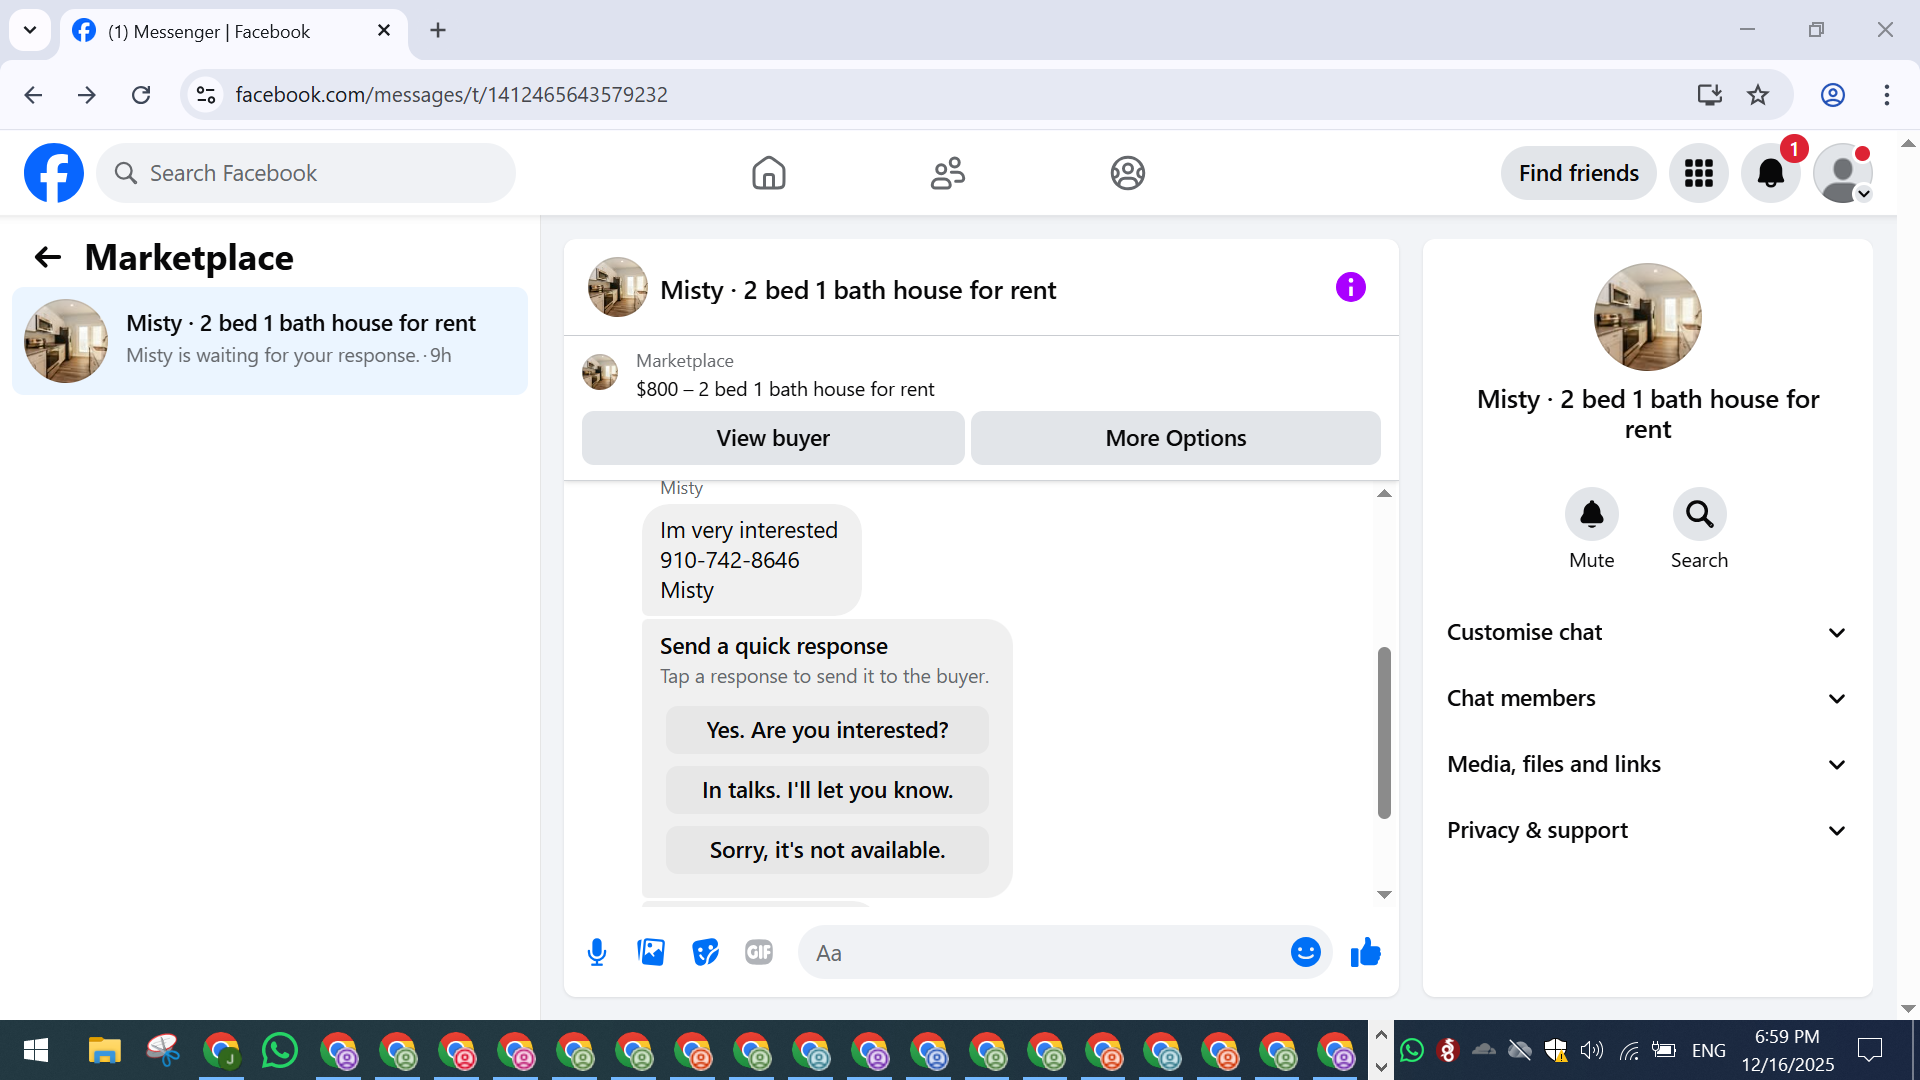Open the Windows notification center
The image size is (1920, 1080).
pos(1869,1050)
